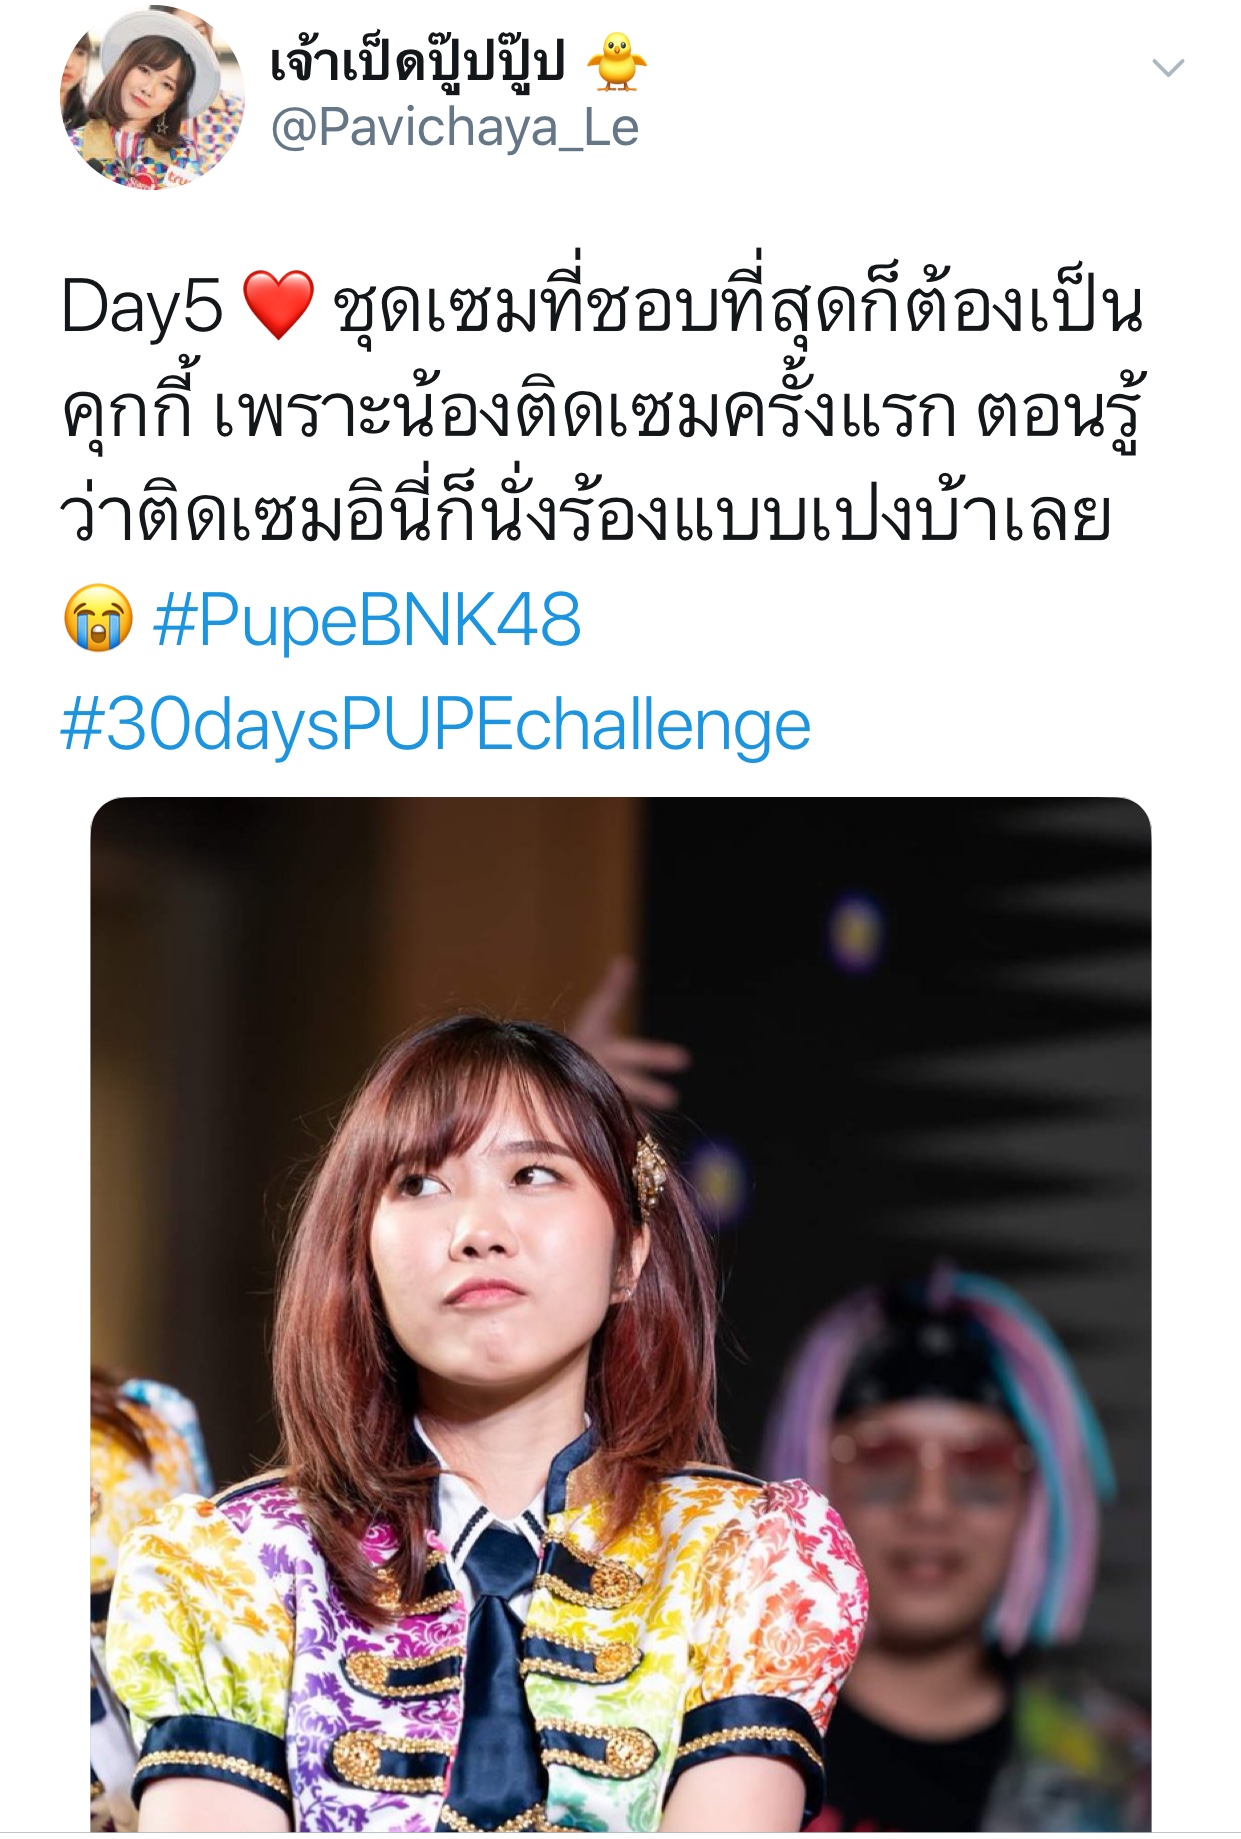Tap the tweet line starting with ว่าติดเซมอินี่
Viewport: 1241px width, 1839px height.
[586, 516]
